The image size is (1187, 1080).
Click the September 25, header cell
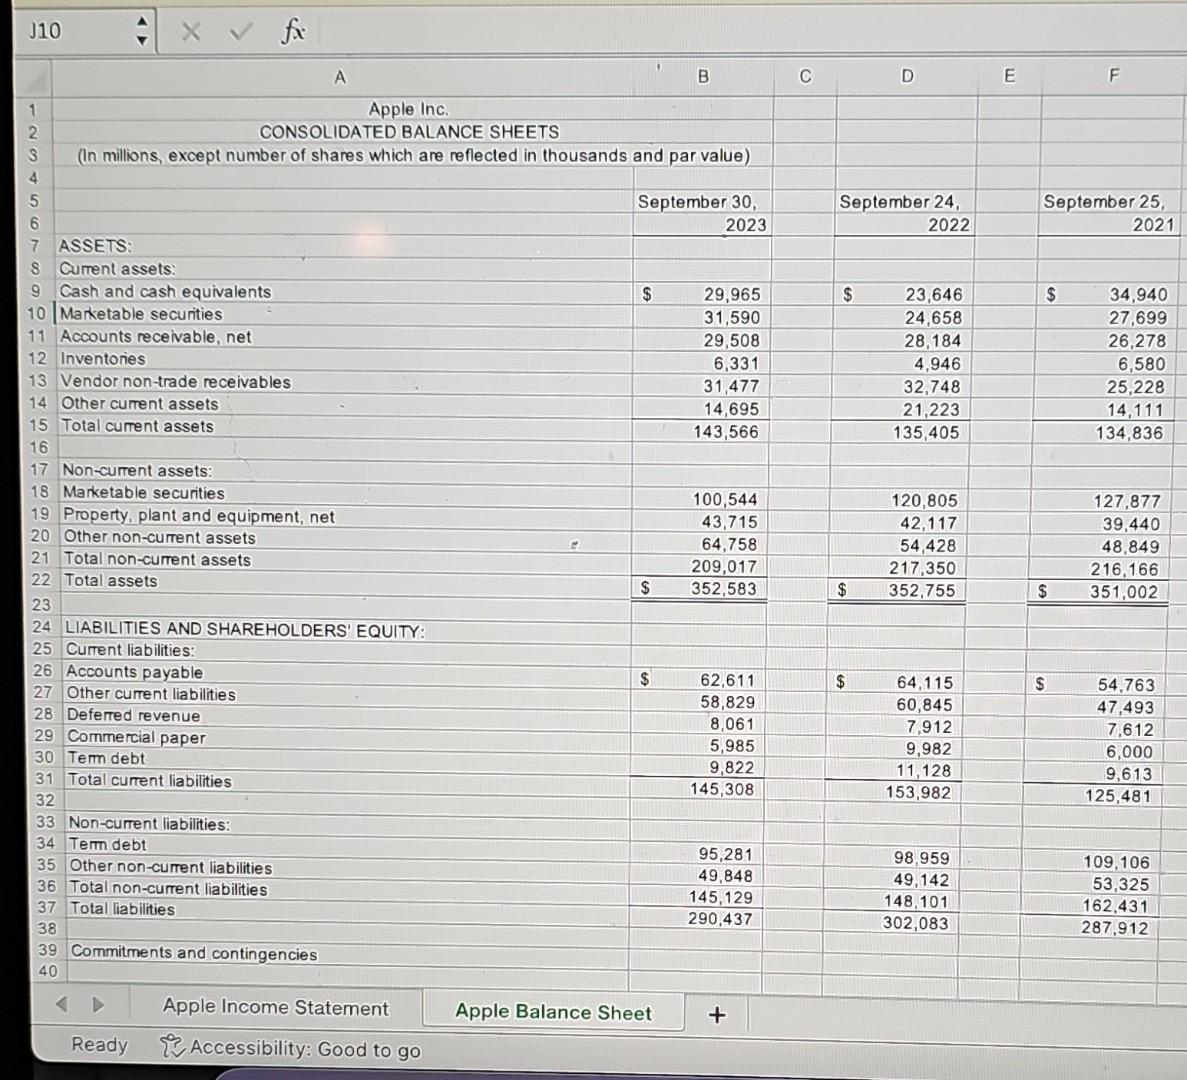point(1104,202)
